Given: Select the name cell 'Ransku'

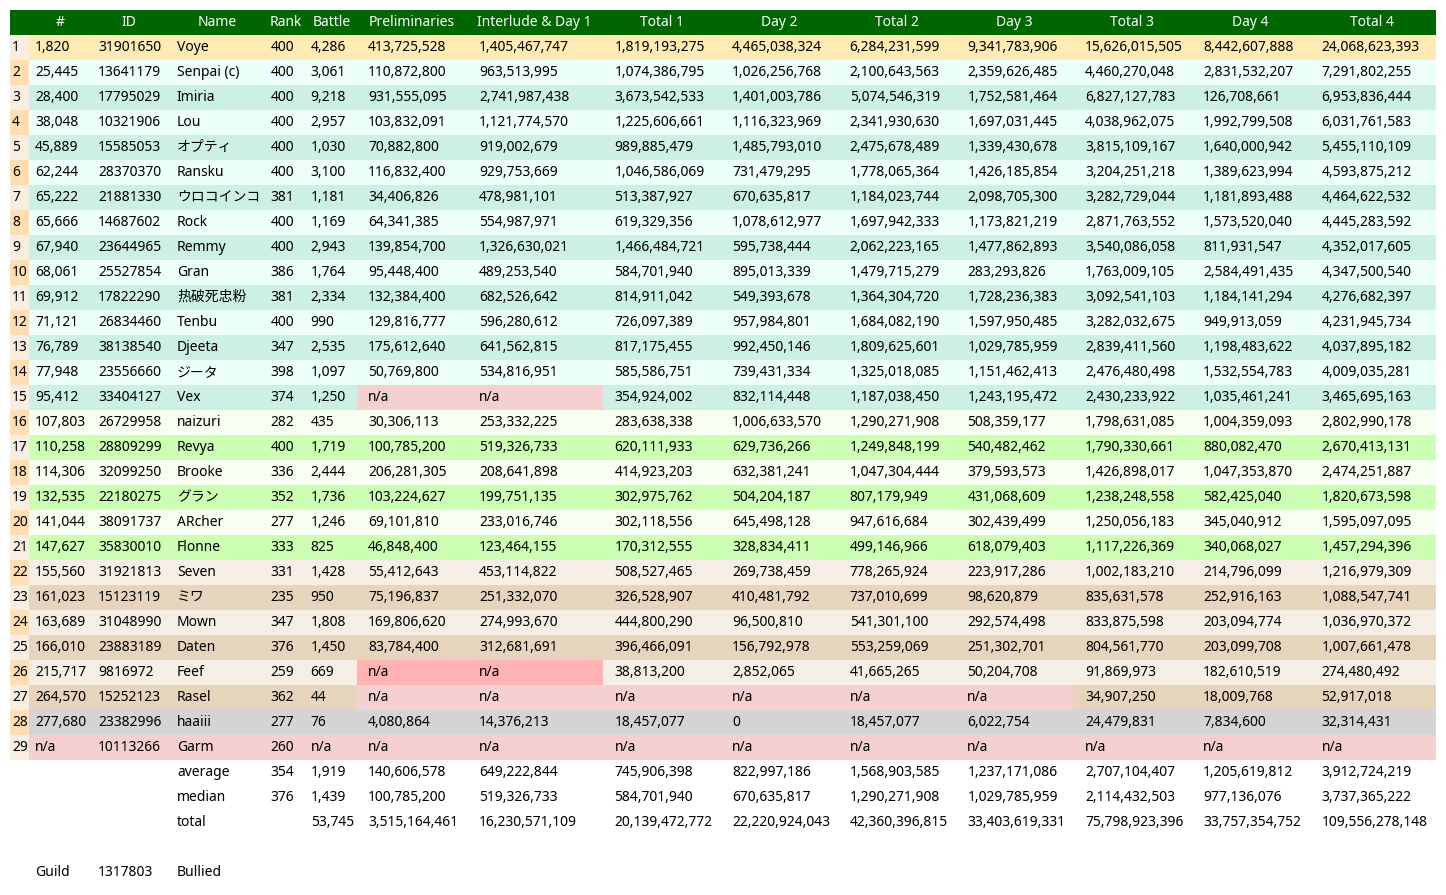Looking at the screenshot, I should tap(200, 171).
